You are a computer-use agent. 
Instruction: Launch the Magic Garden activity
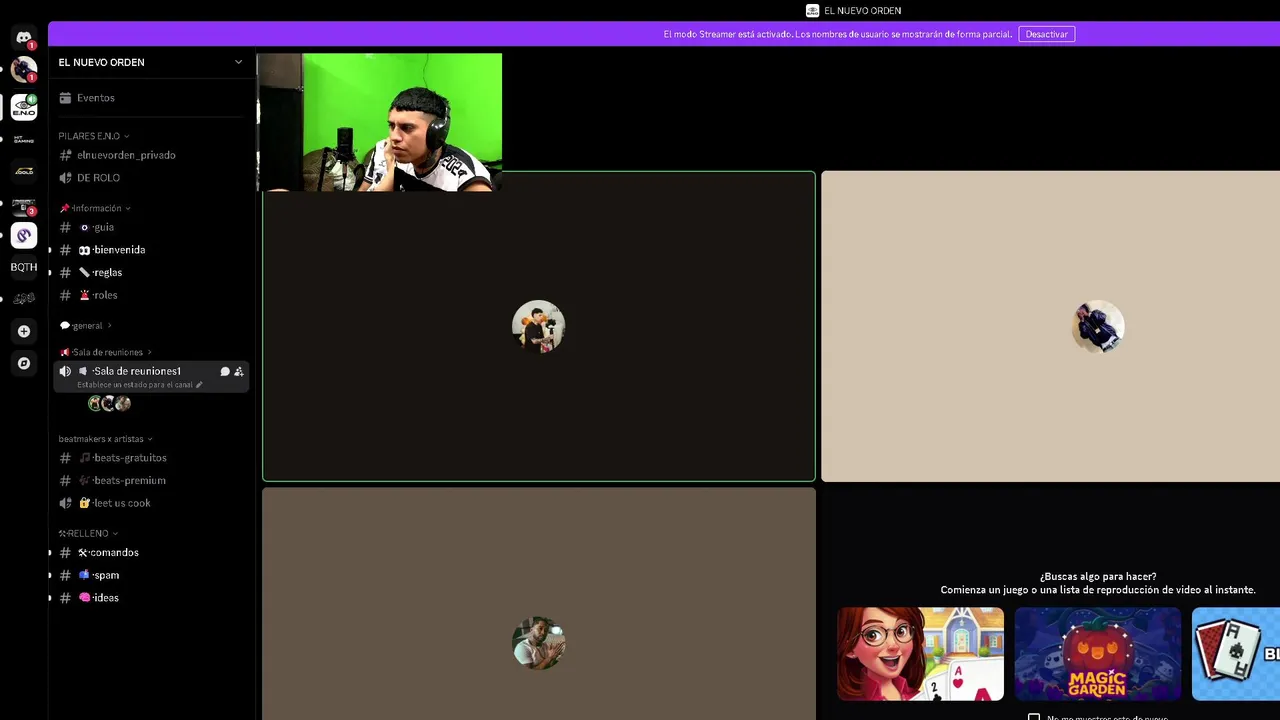point(1097,654)
